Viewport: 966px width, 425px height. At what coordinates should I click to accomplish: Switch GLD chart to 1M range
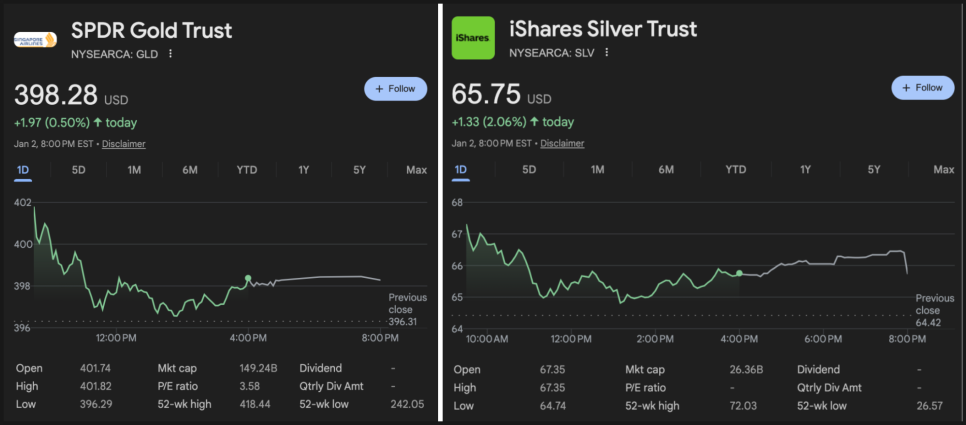[x=134, y=170]
